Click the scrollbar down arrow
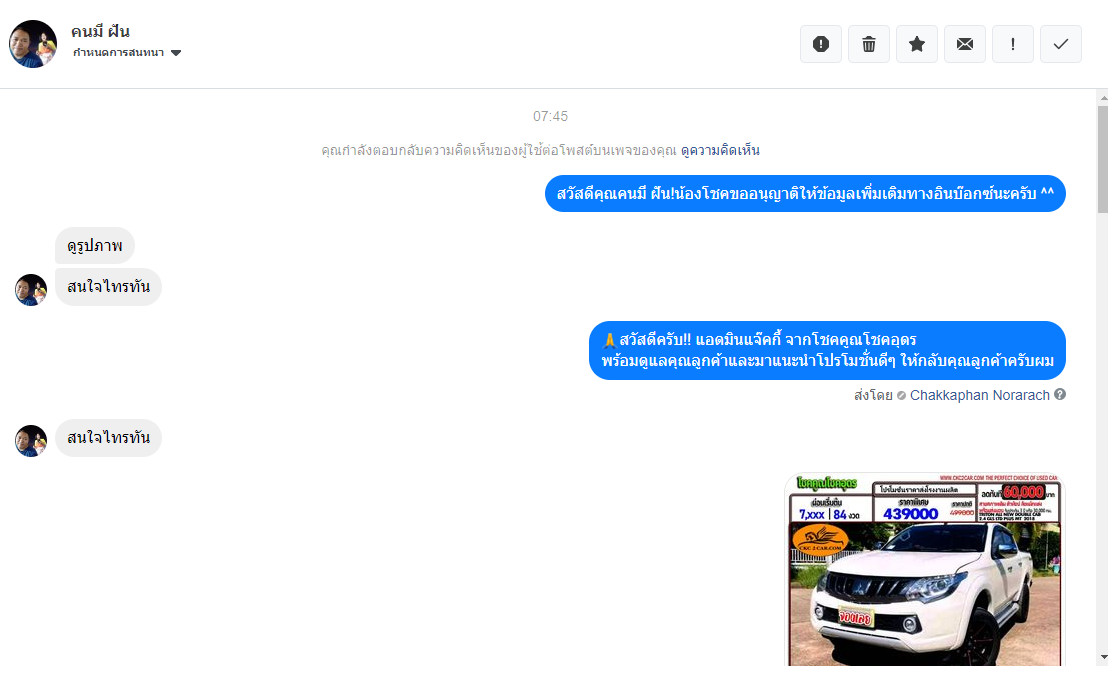The image size is (1108, 674). coord(1102,658)
